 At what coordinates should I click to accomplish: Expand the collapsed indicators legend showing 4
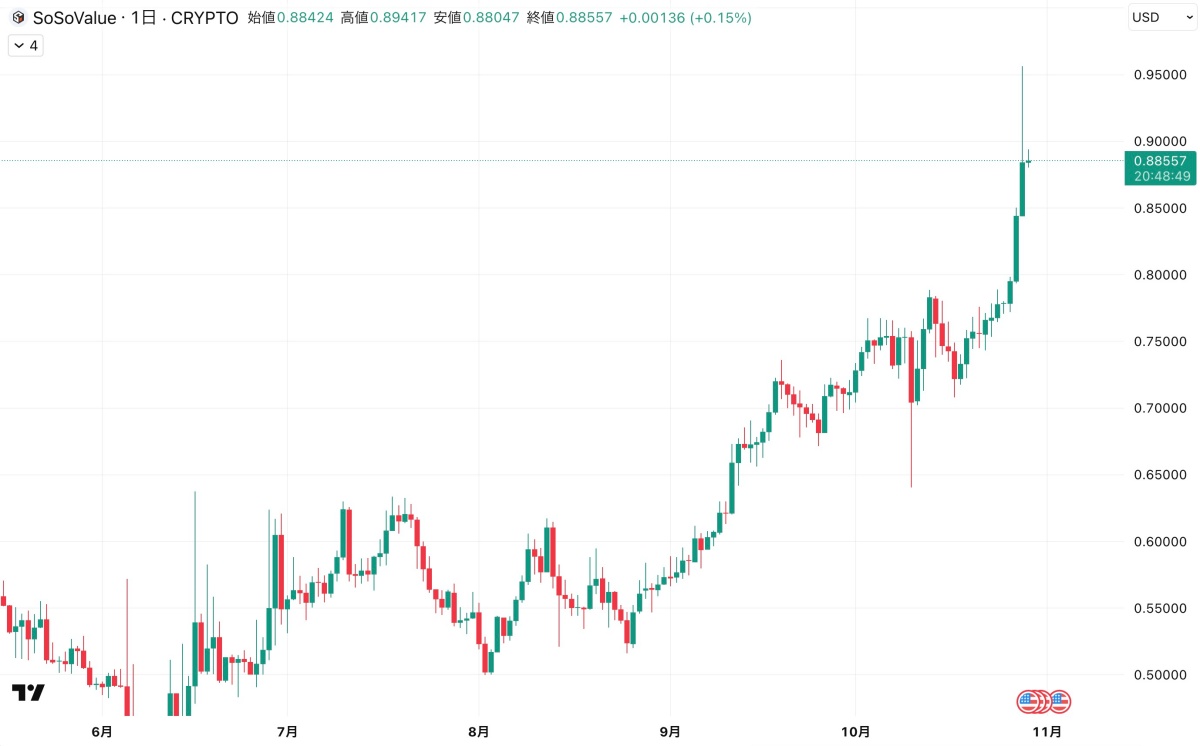click(25, 45)
